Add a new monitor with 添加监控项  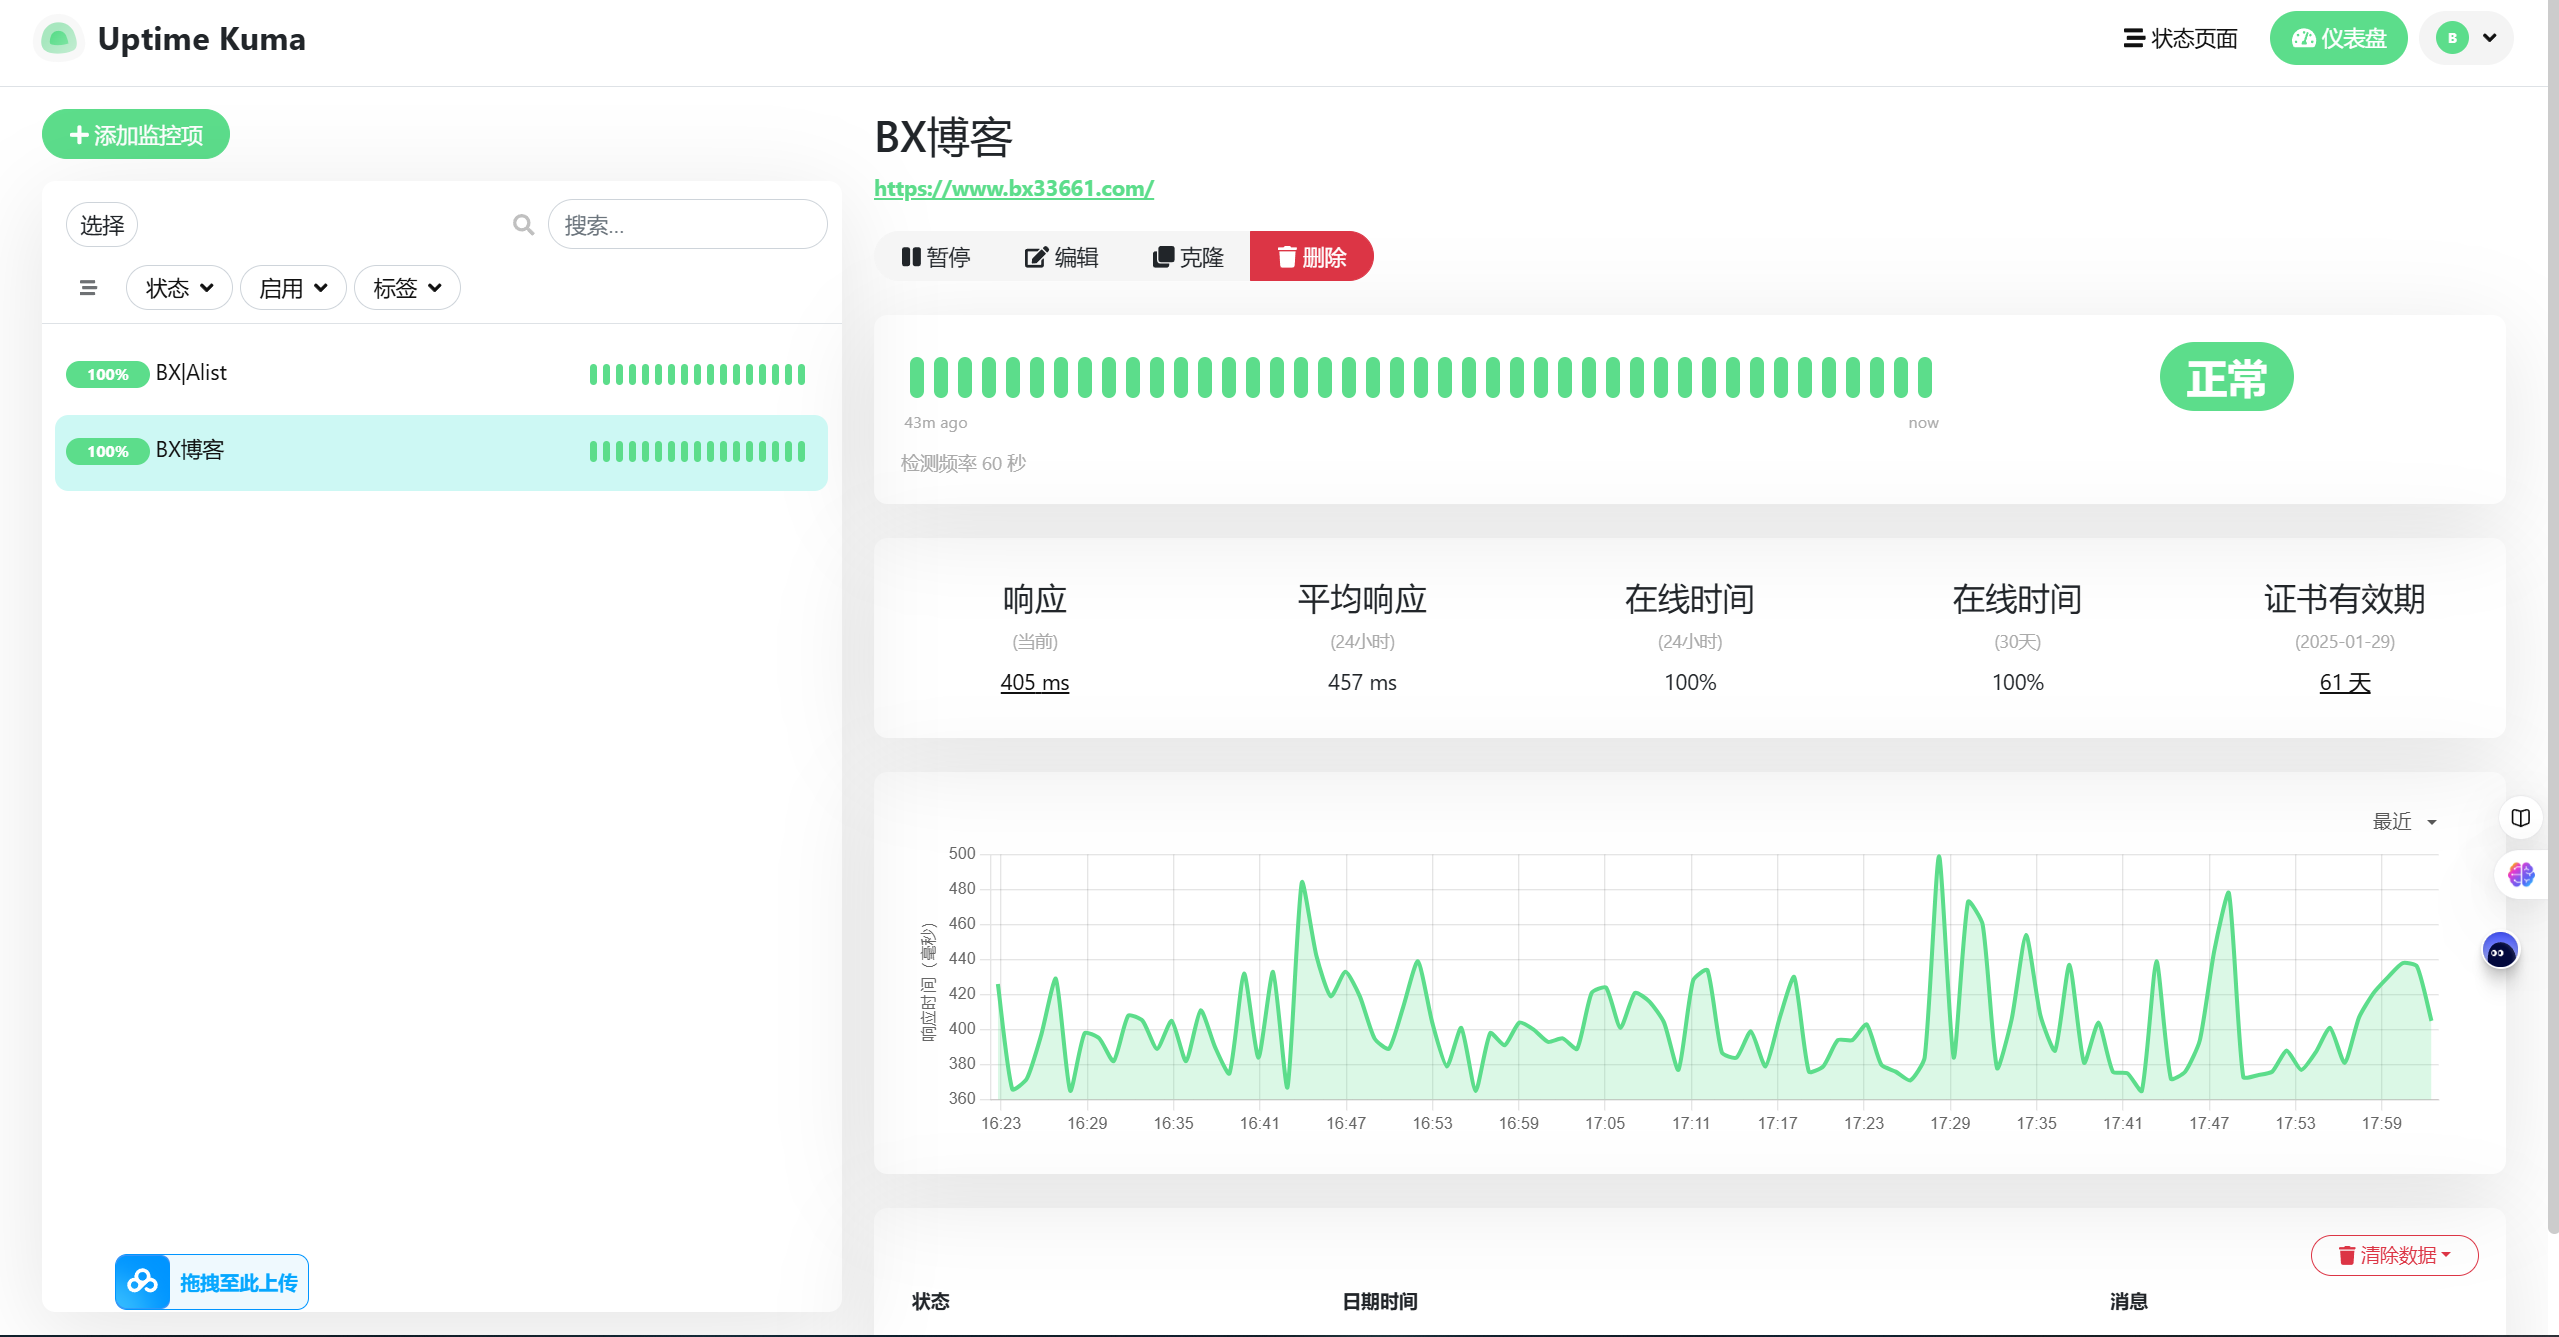coord(136,135)
